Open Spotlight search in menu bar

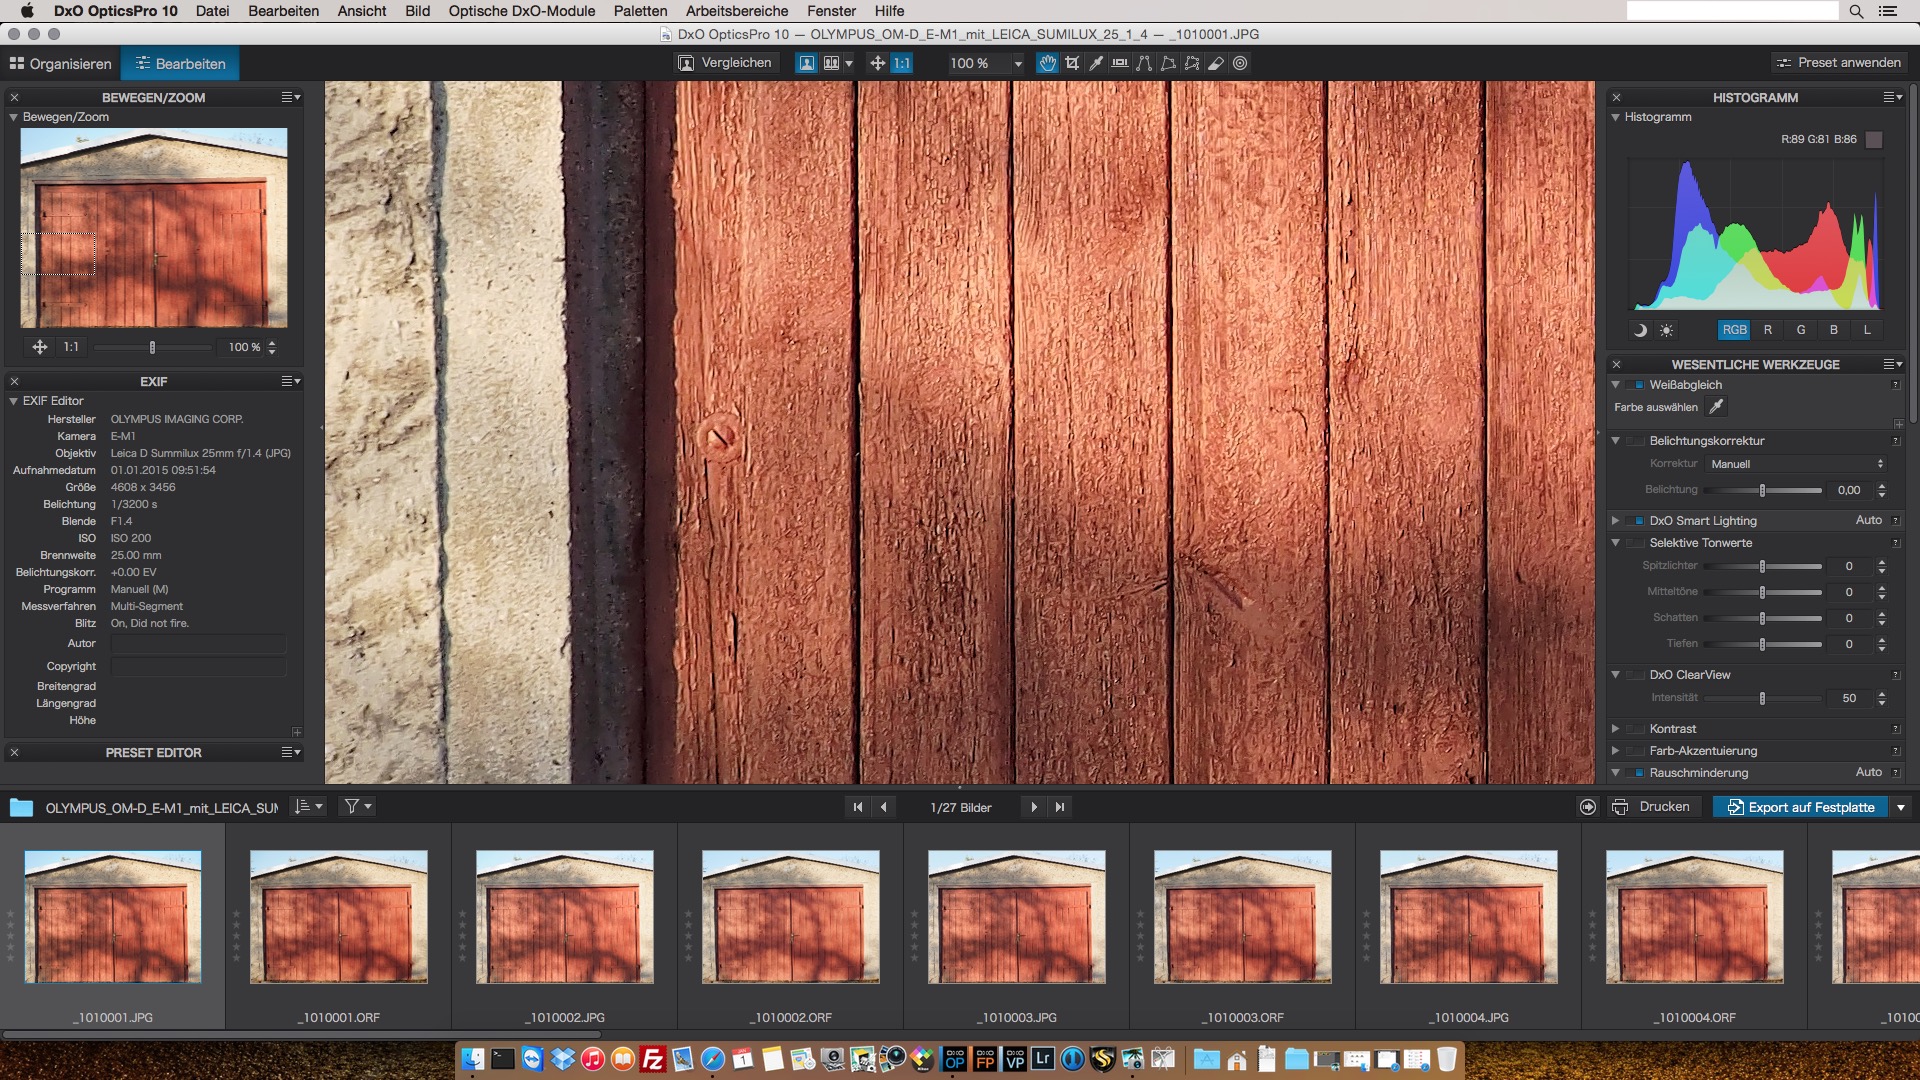click(x=1856, y=11)
